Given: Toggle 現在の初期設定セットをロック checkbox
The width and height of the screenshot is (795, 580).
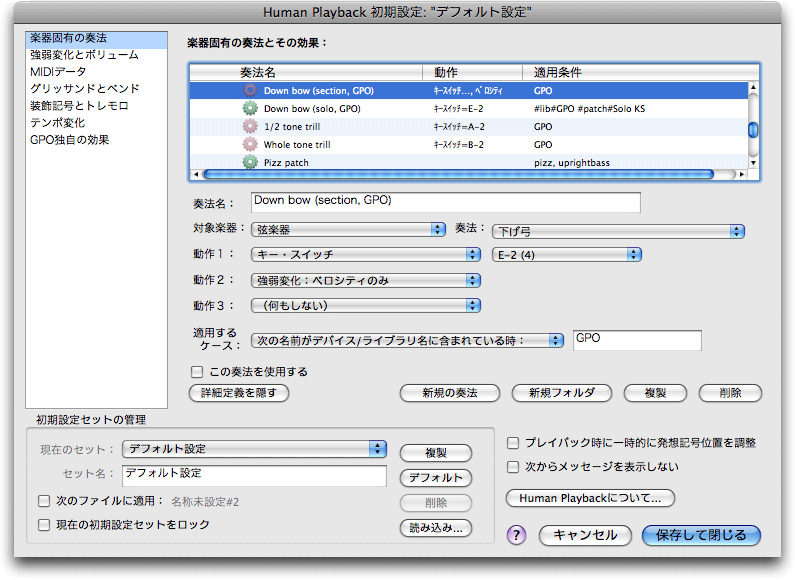Looking at the screenshot, I should tap(44, 525).
